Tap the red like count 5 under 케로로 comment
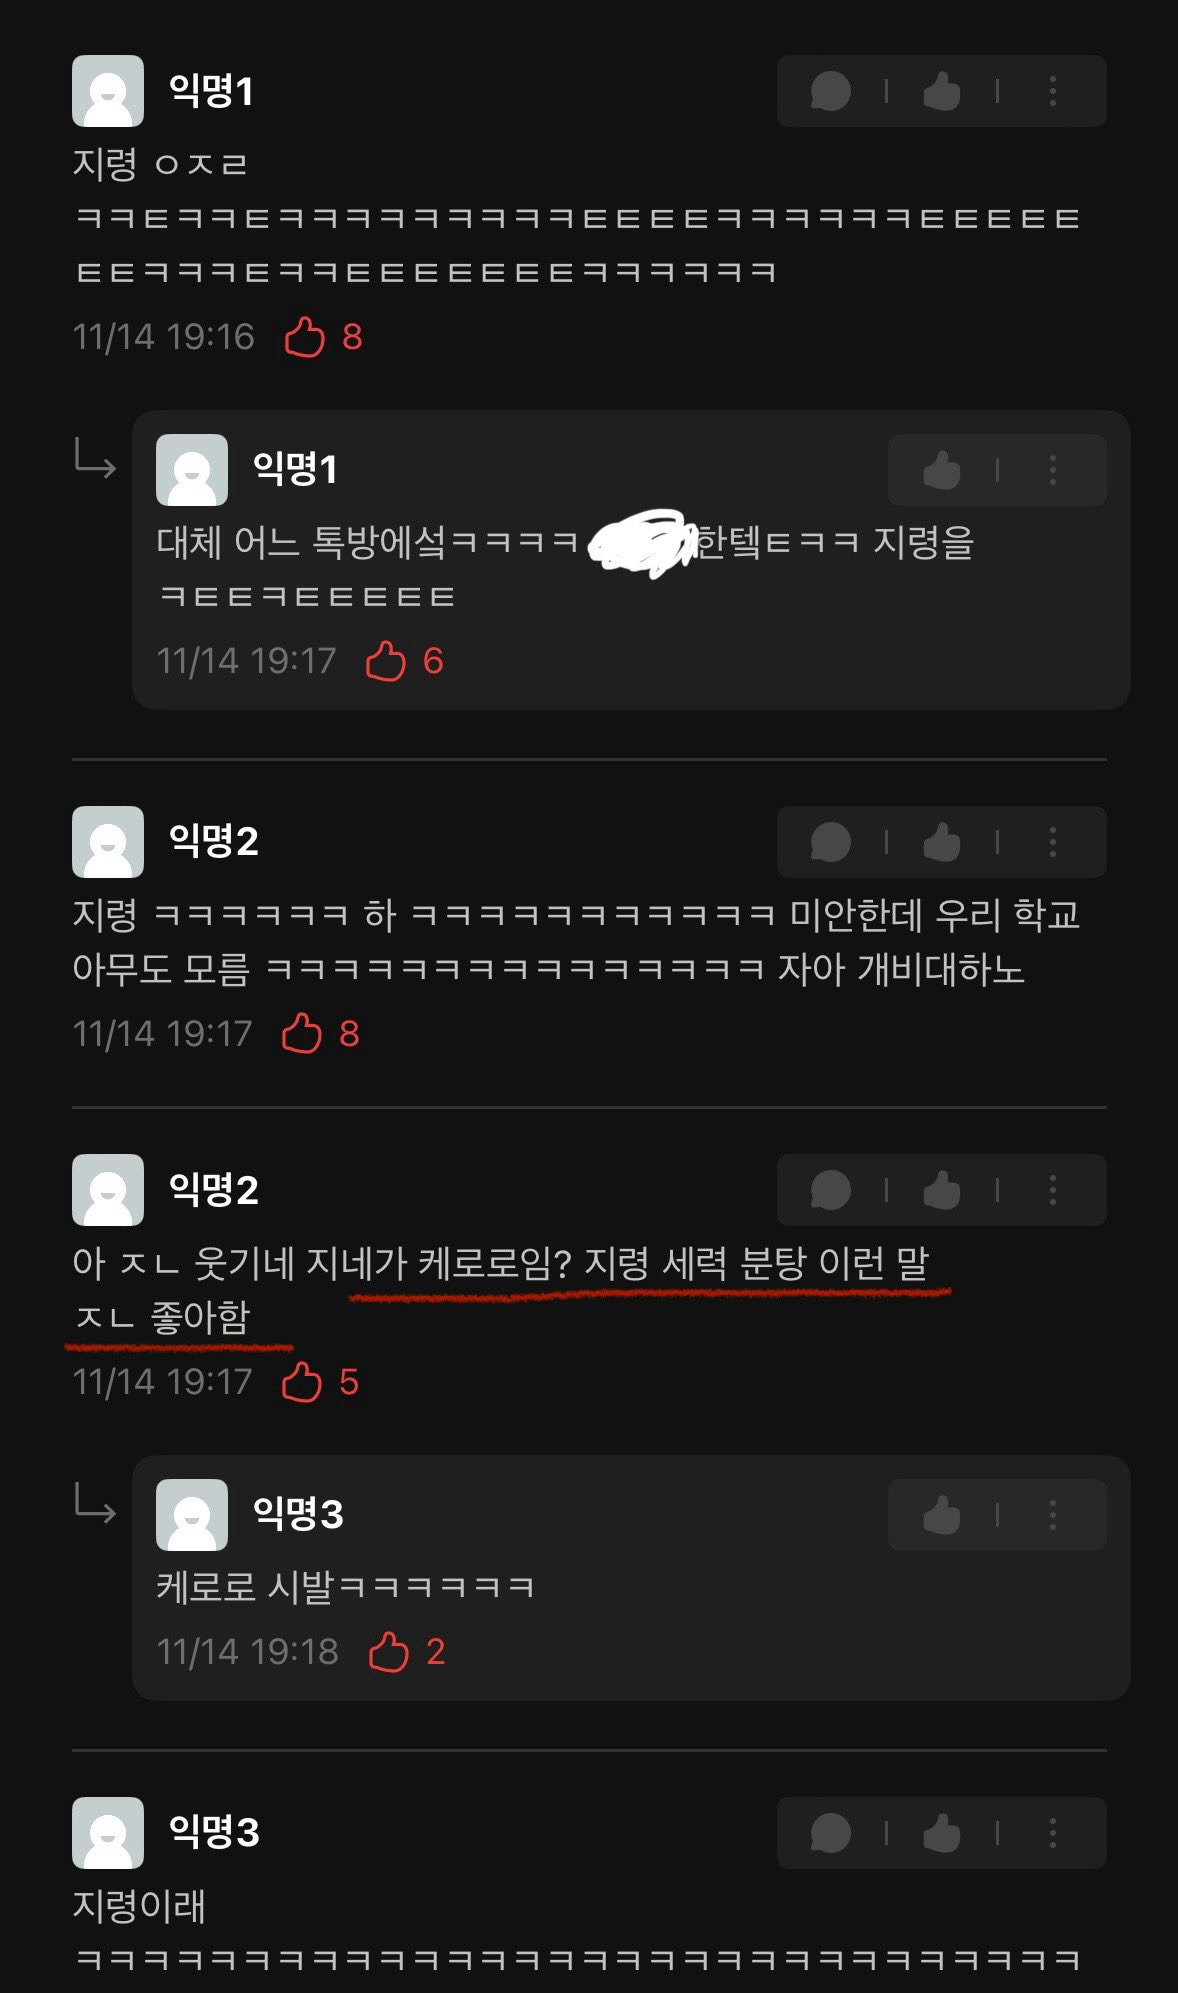 [x=349, y=1382]
